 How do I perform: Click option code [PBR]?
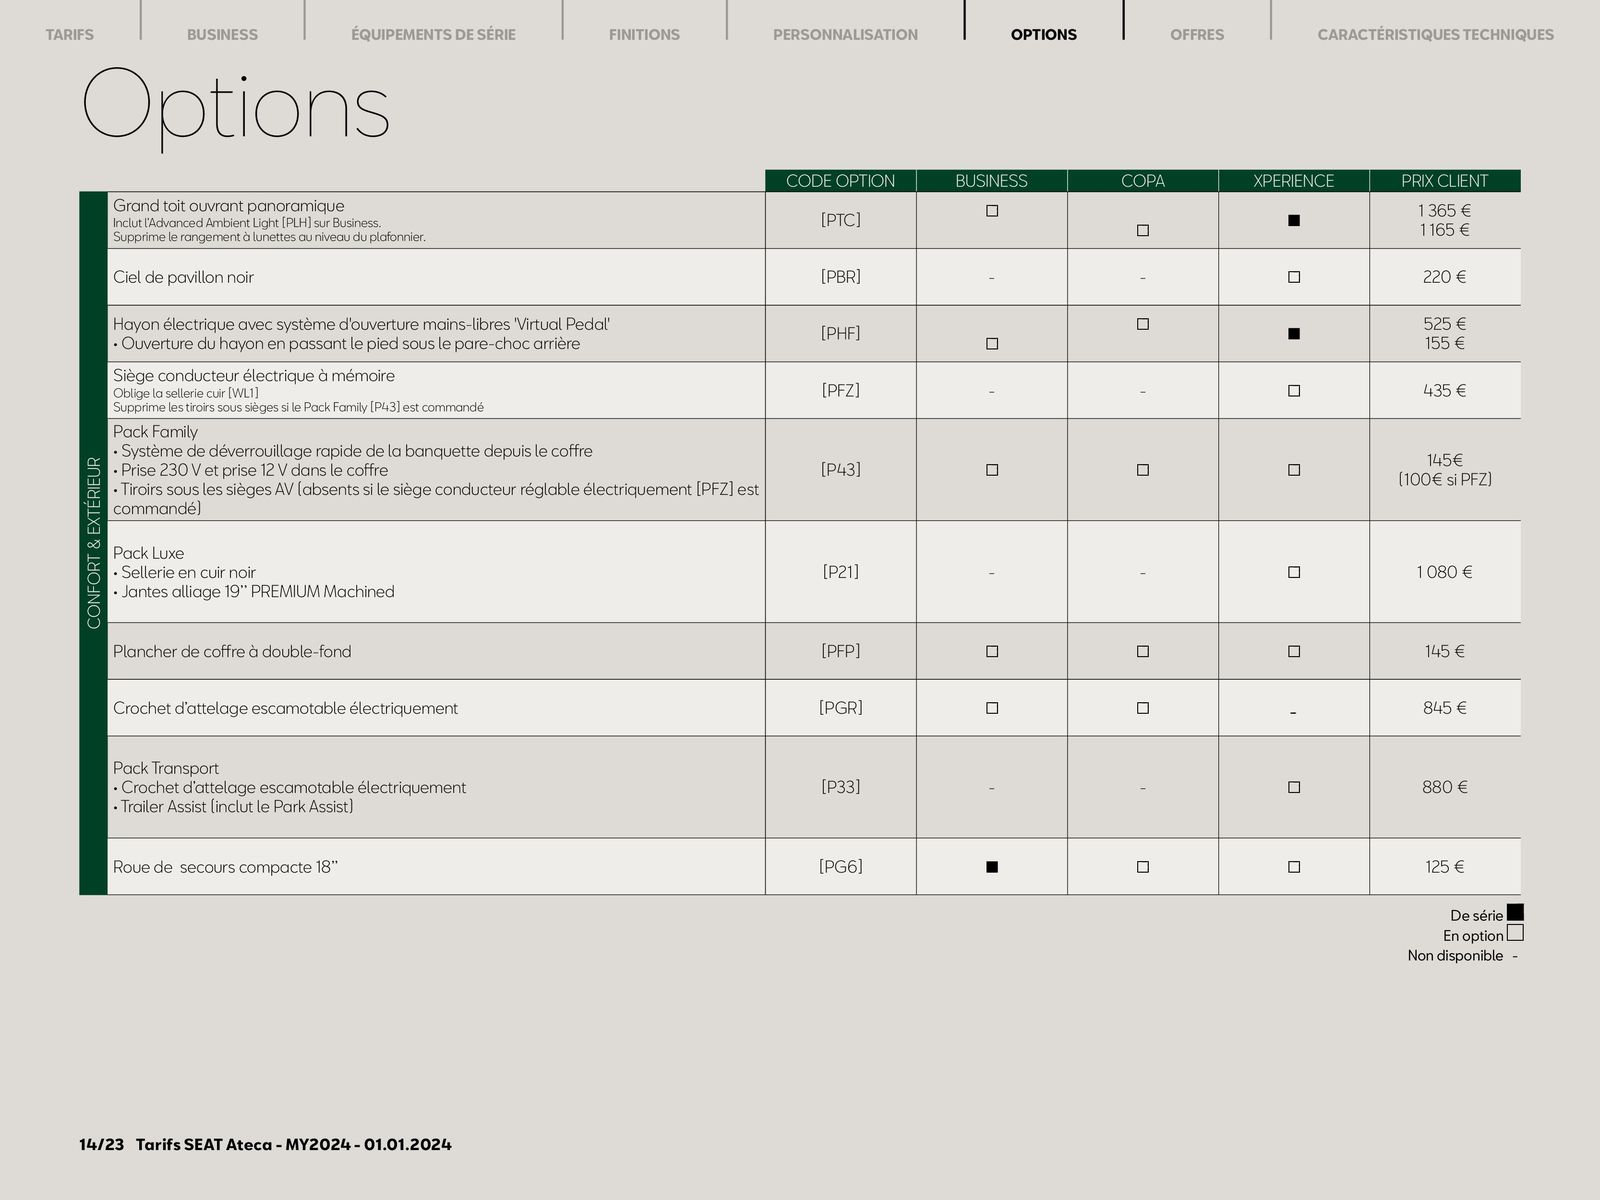coord(841,277)
